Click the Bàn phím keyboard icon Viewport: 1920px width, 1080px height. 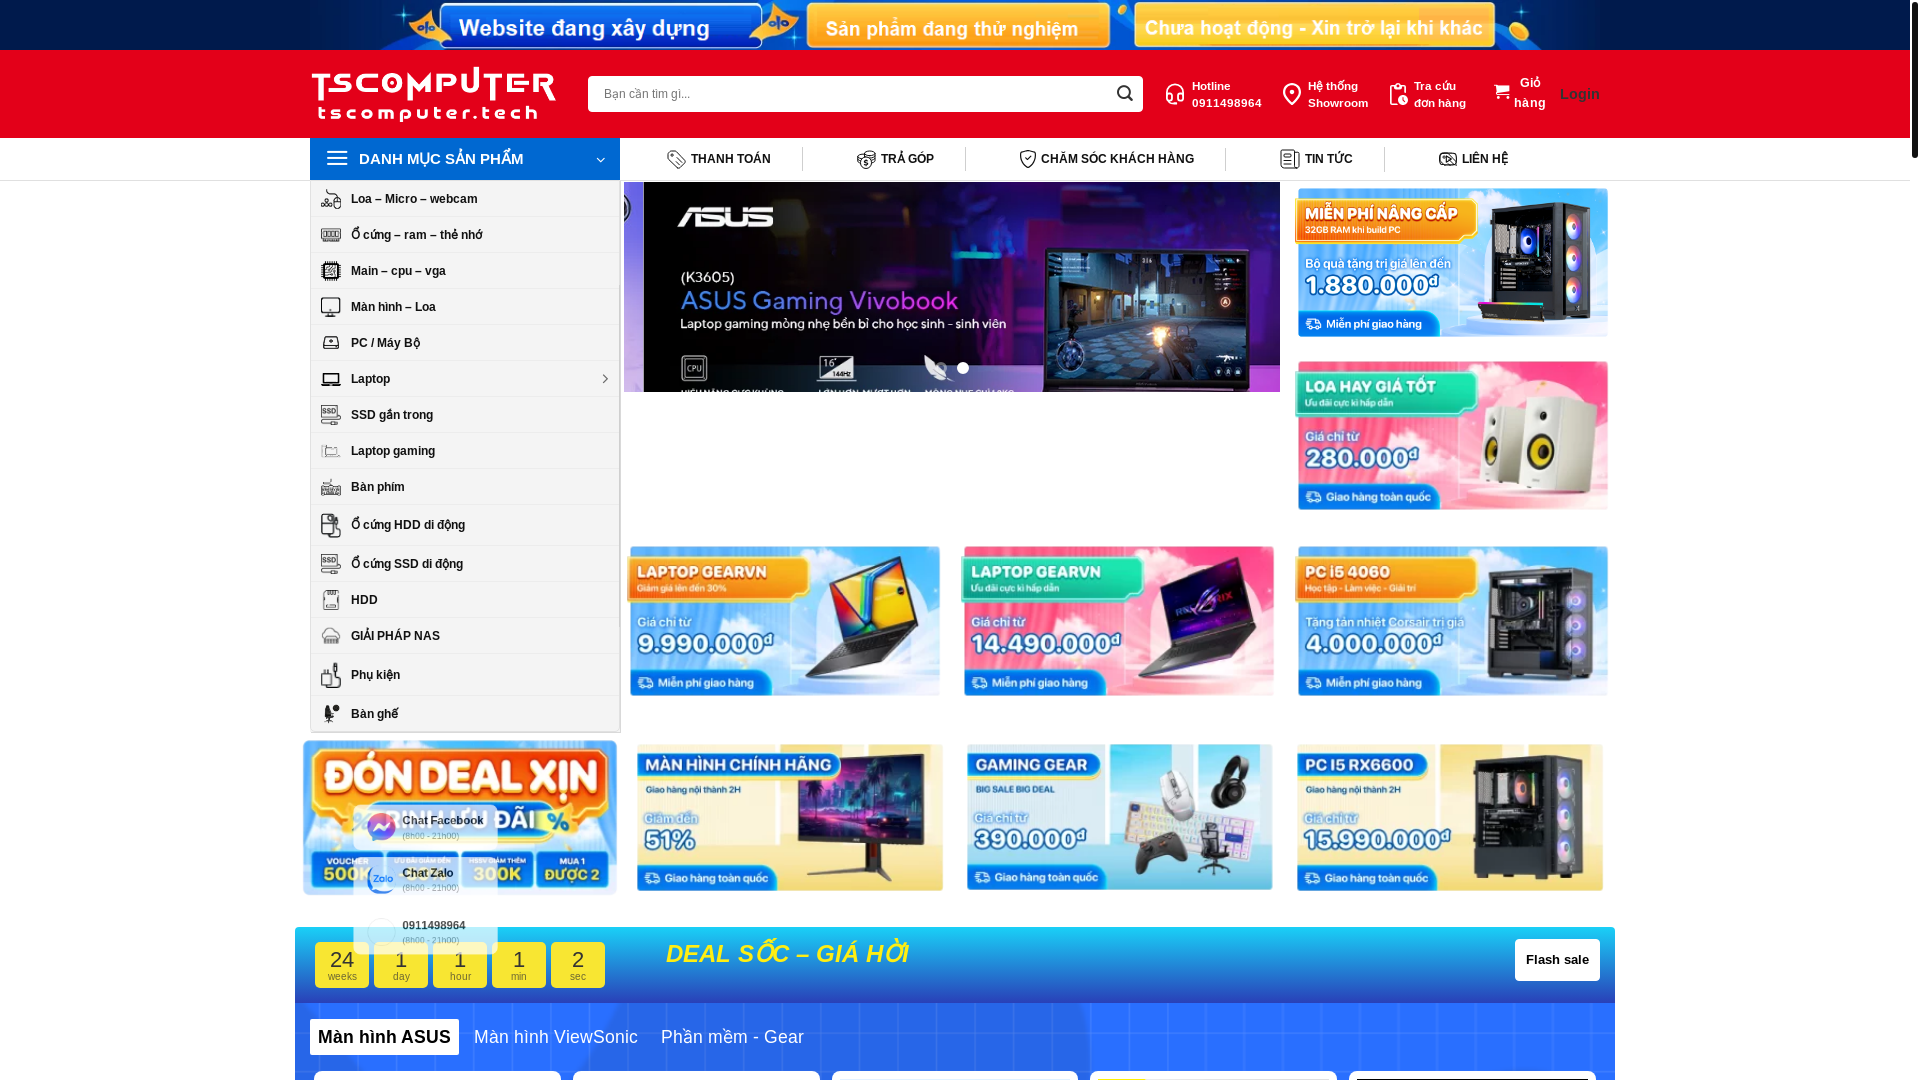(331, 487)
